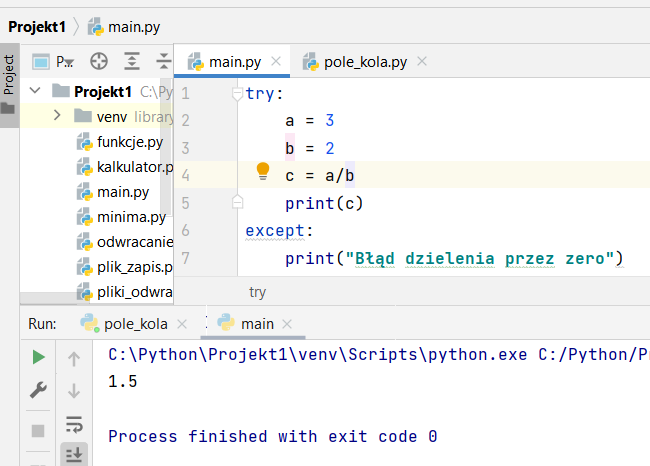Click main.py in the breadcrumb bar
The height and width of the screenshot is (466, 650).
tap(124, 27)
